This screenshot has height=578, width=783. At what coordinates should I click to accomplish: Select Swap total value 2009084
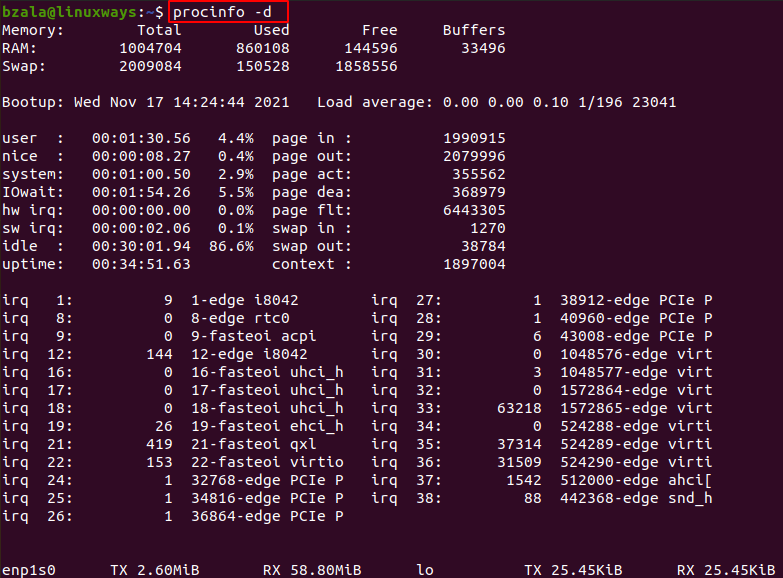click(x=150, y=66)
